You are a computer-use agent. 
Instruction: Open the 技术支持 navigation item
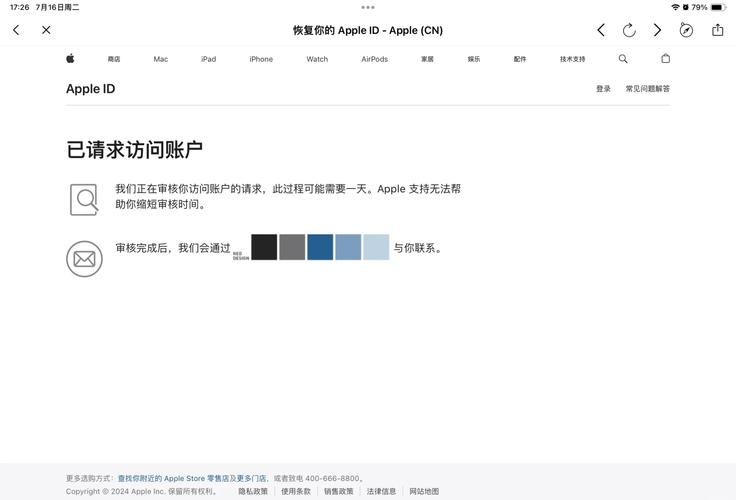572,59
